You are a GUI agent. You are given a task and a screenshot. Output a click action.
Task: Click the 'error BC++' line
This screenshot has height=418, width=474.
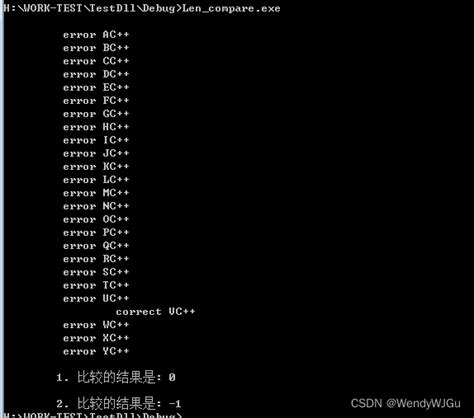coord(96,48)
